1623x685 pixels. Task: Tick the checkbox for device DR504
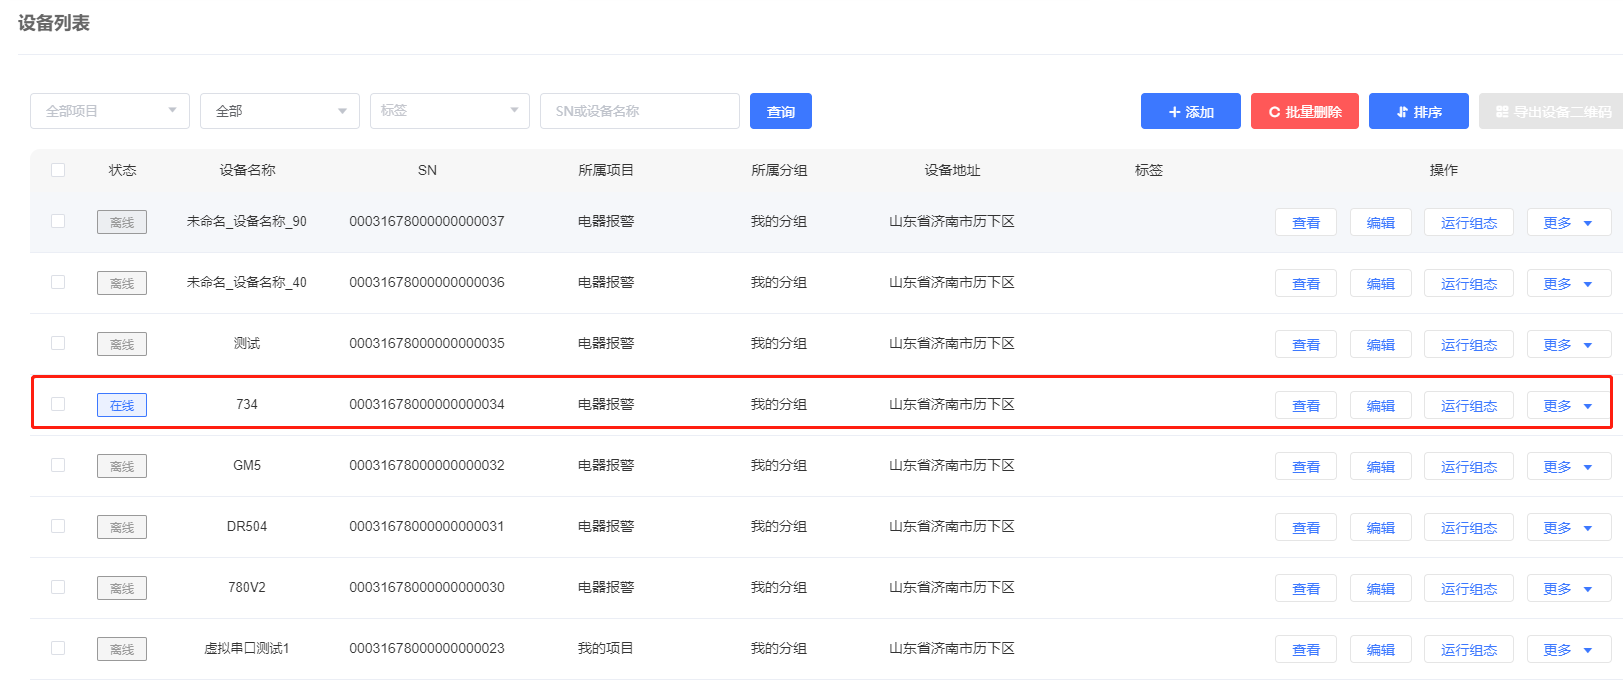(x=58, y=526)
